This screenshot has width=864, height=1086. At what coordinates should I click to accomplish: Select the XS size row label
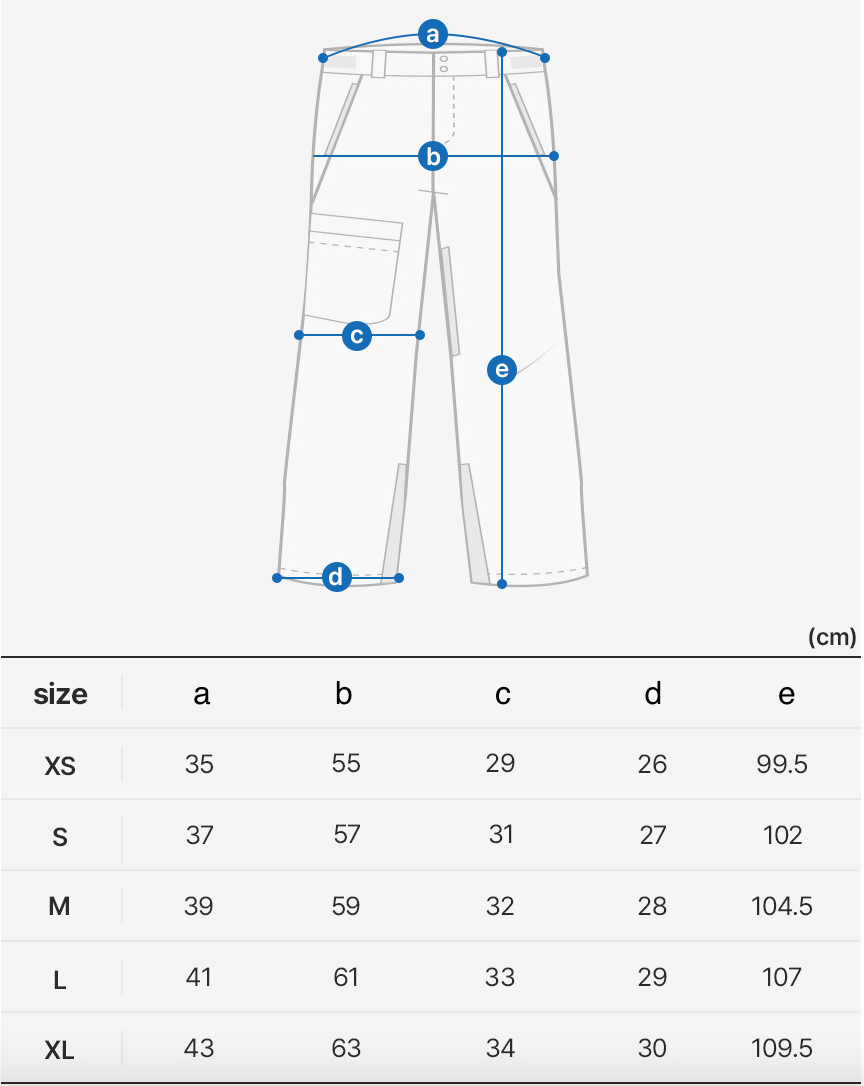pos(60,766)
